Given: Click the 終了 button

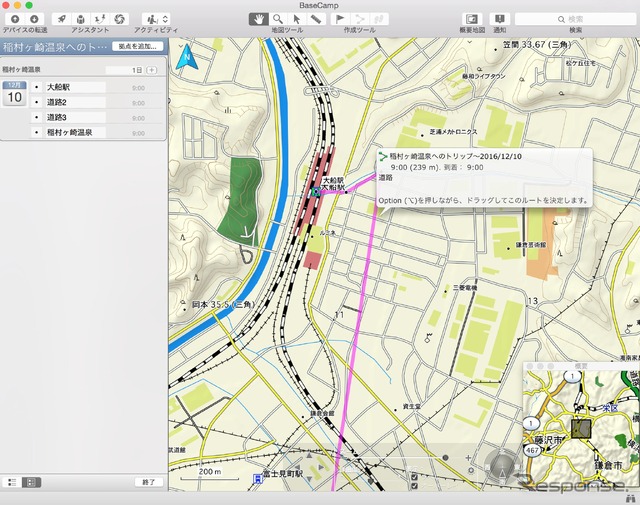Looking at the screenshot, I should point(149,482).
